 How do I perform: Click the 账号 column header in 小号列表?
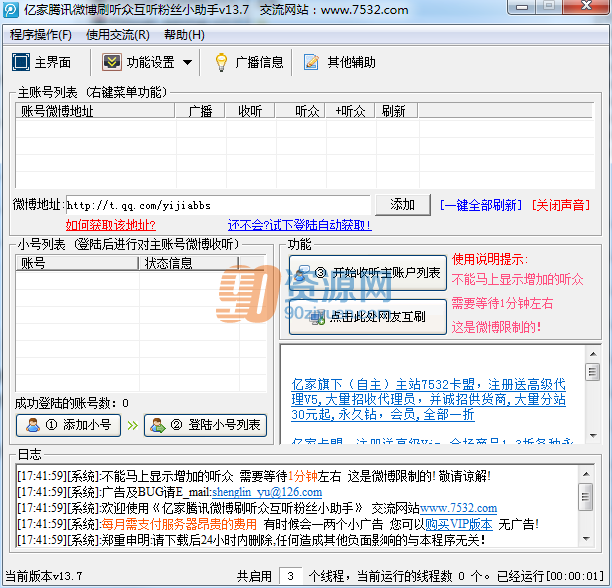coord(77,263)
